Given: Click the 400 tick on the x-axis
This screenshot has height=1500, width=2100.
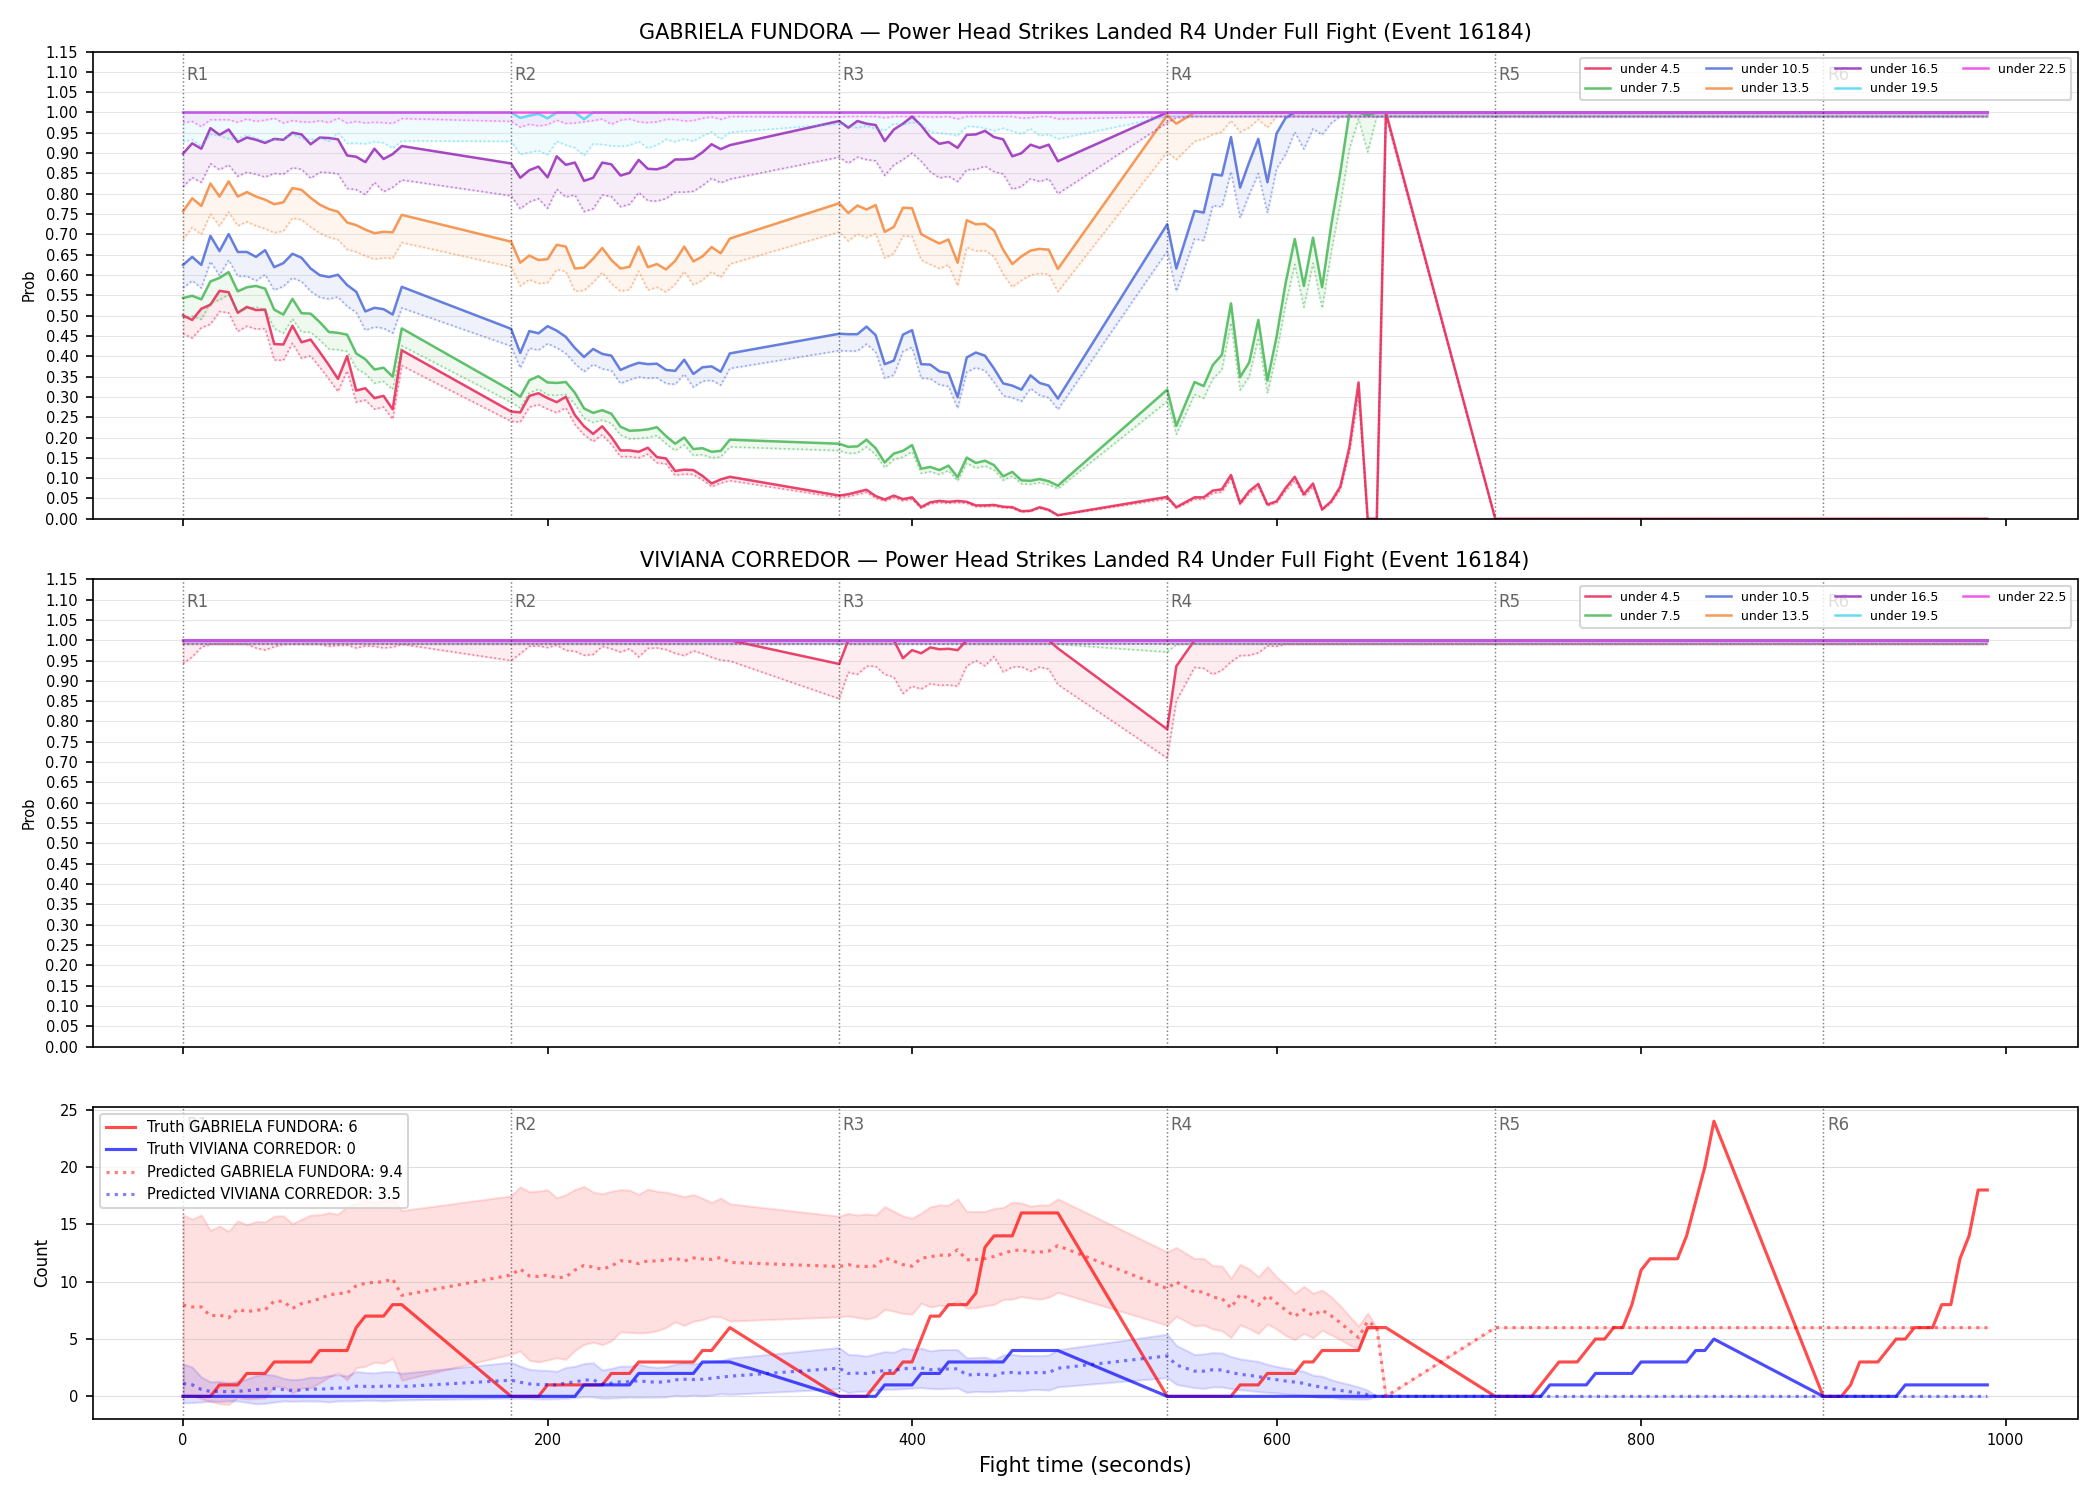Looking at the screenshot, I should [x=912, y=1440].
